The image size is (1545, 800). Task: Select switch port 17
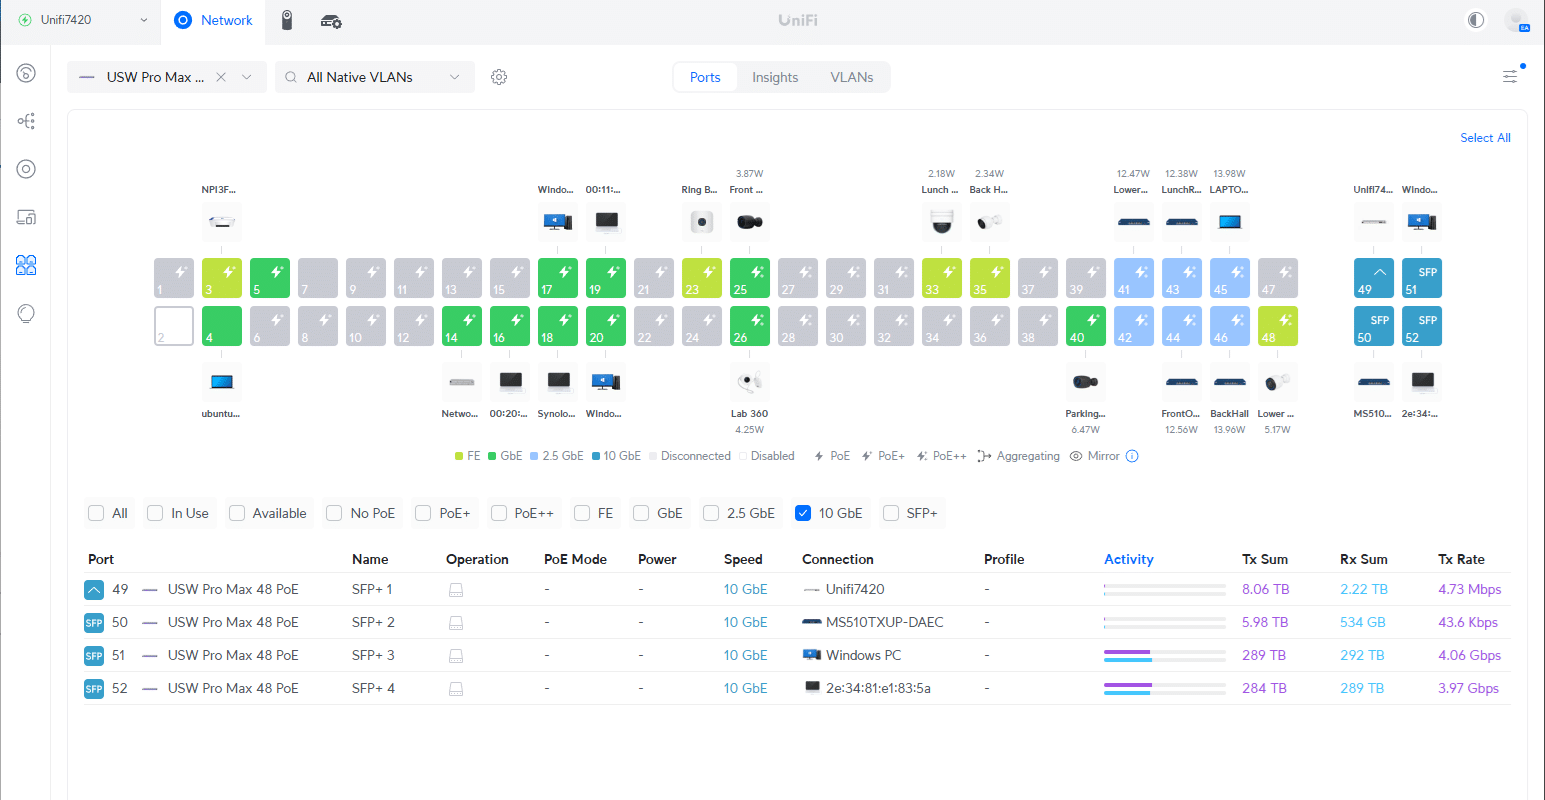558,278
